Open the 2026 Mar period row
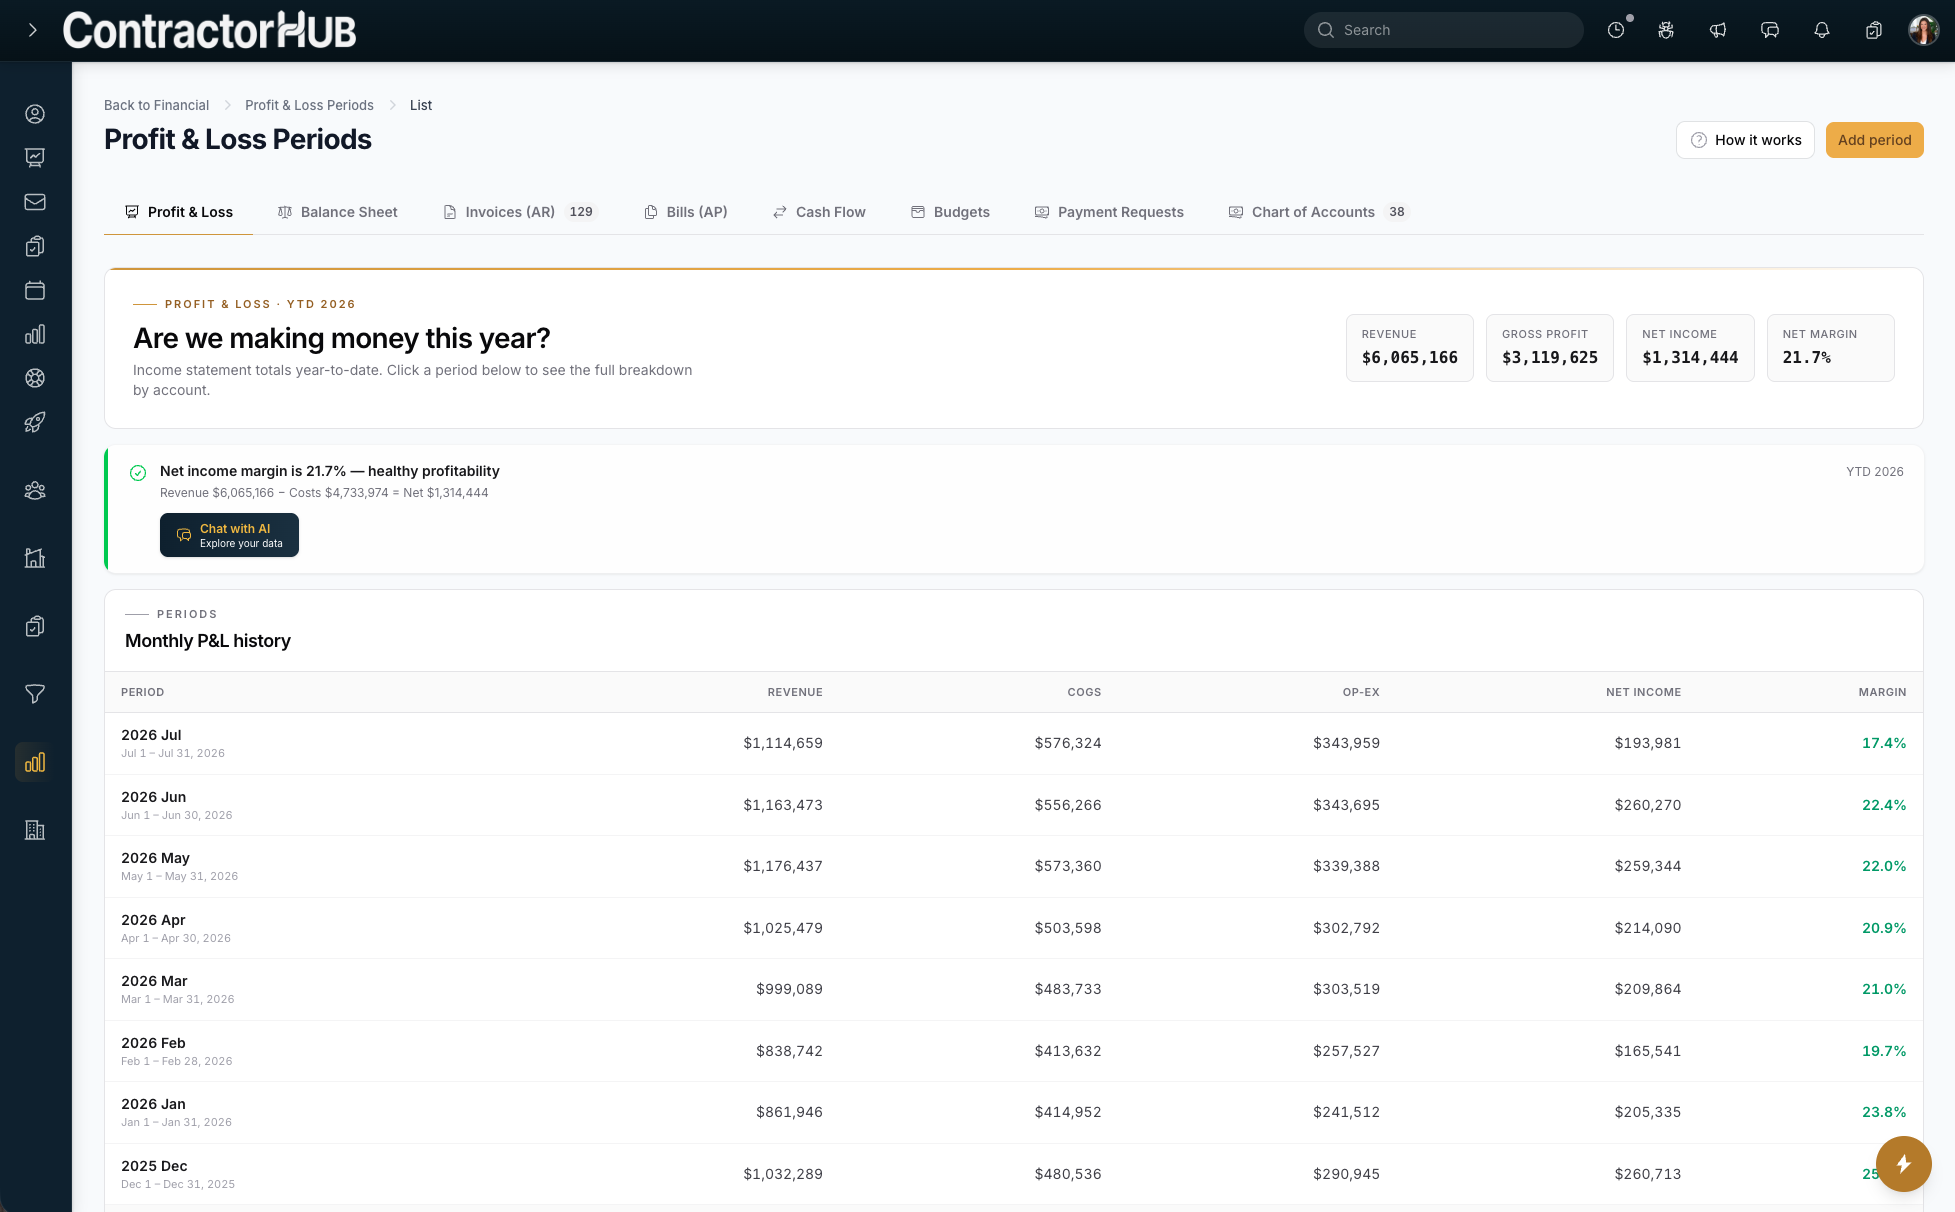 click(1013, 989)
